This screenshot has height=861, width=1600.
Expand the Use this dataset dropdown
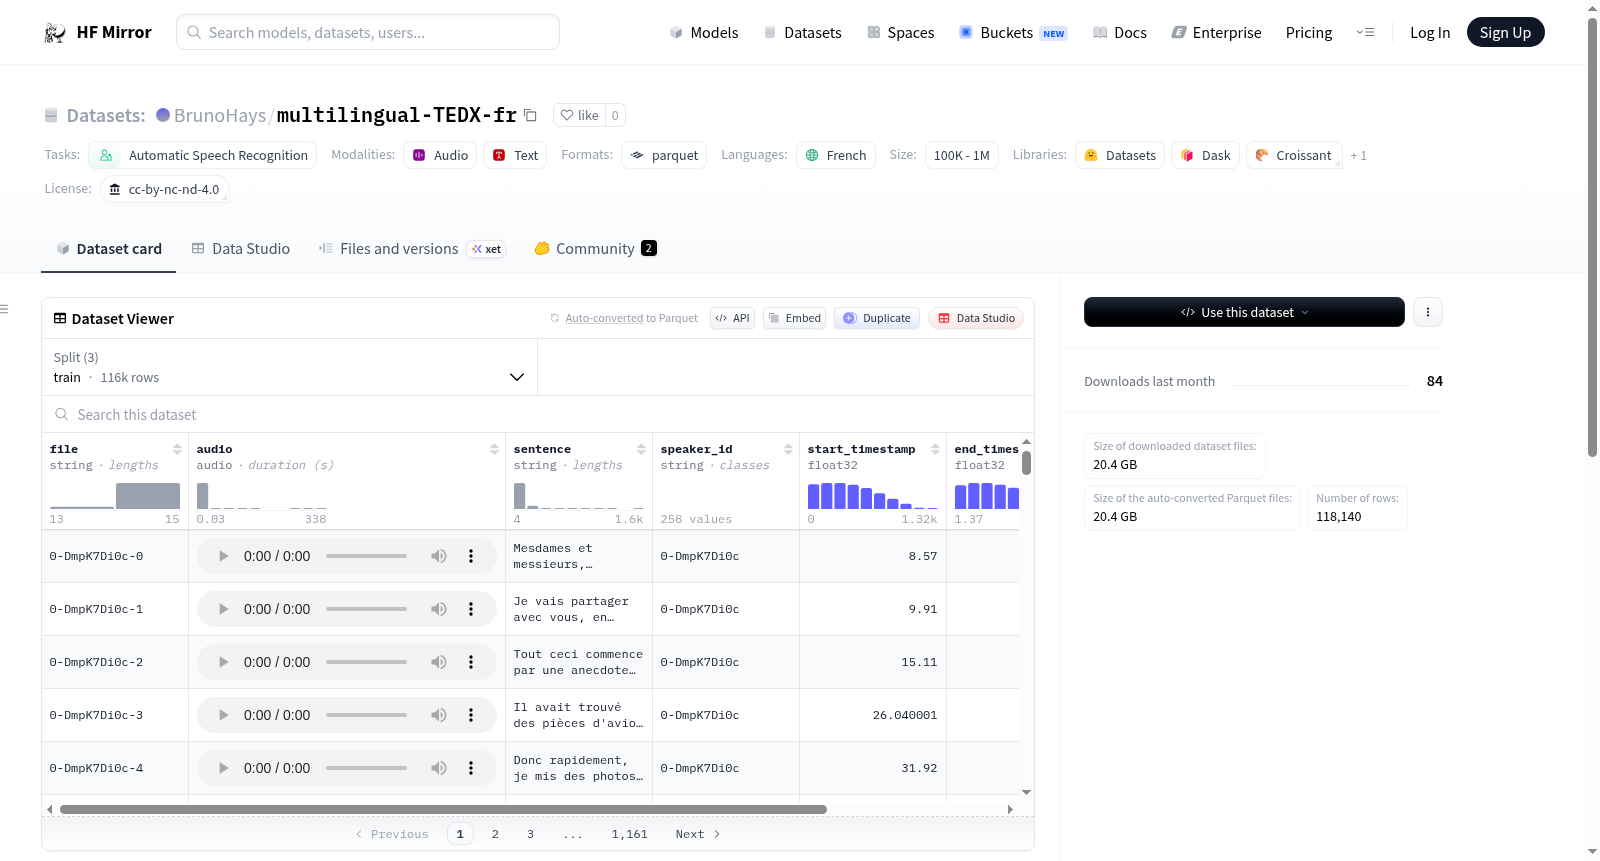pyautogui.click(x=1244, y=312)
